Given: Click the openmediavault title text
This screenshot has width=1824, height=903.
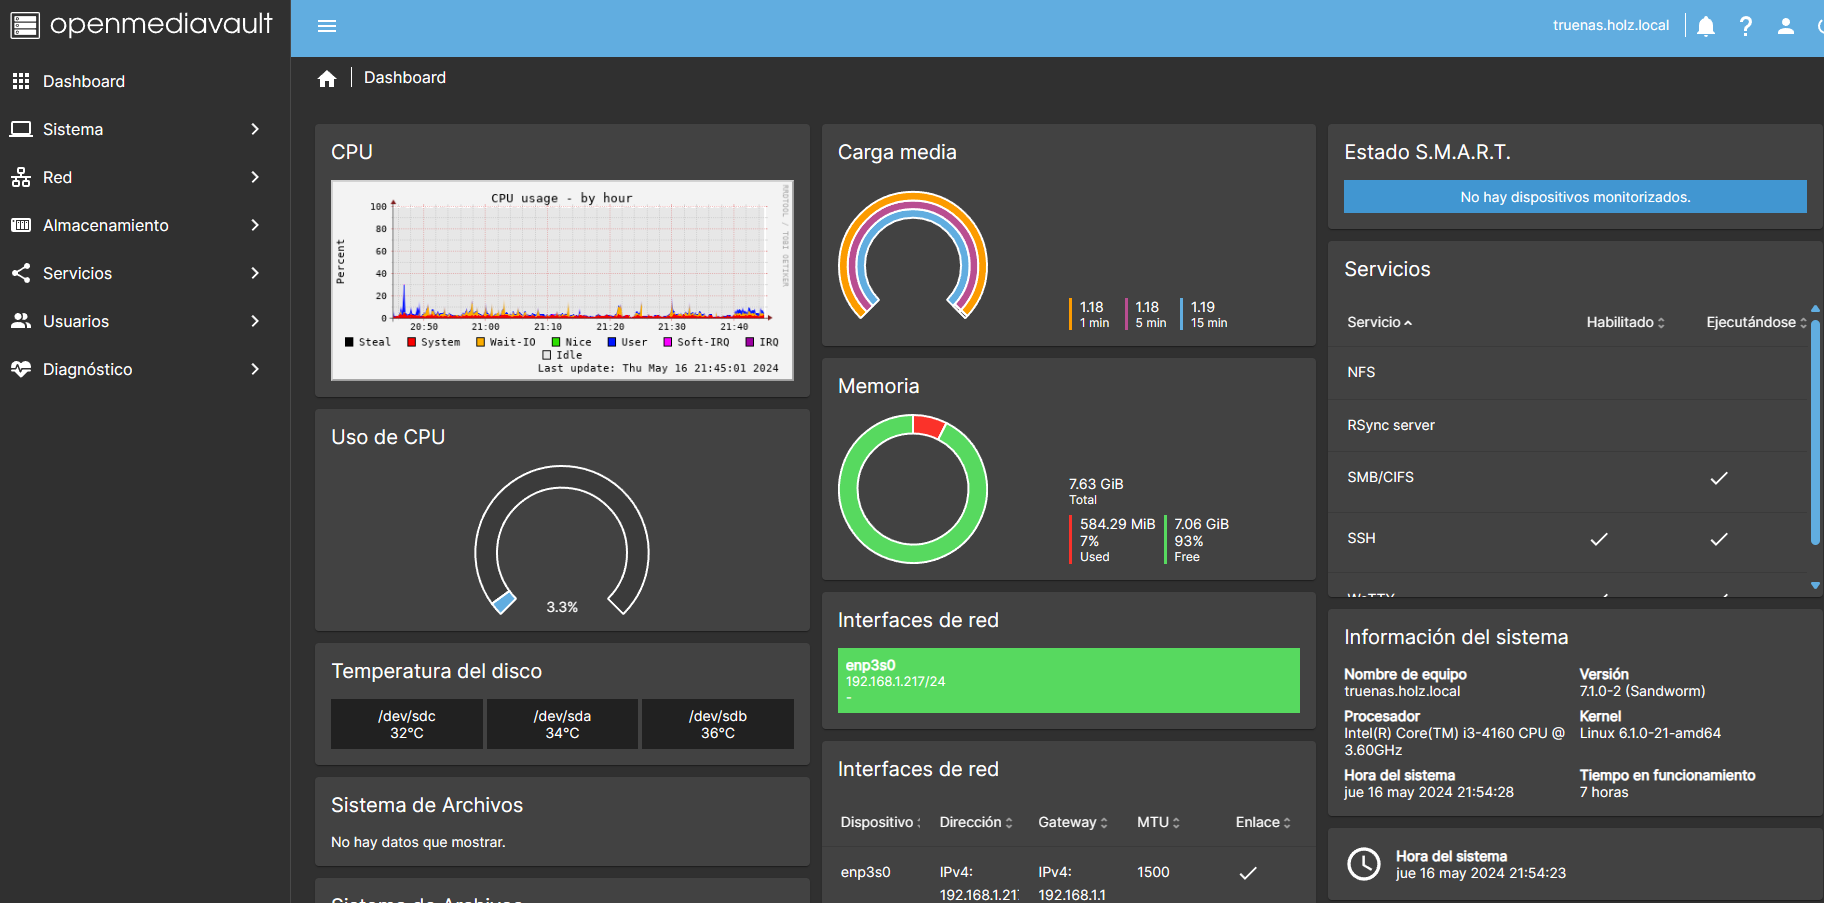Looking at the screenshot, I should click(161, 24).
